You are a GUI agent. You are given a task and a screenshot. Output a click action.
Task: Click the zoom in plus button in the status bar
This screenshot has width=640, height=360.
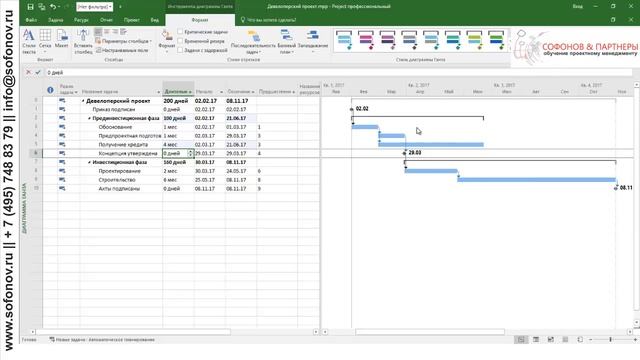[x=635, y=340]
